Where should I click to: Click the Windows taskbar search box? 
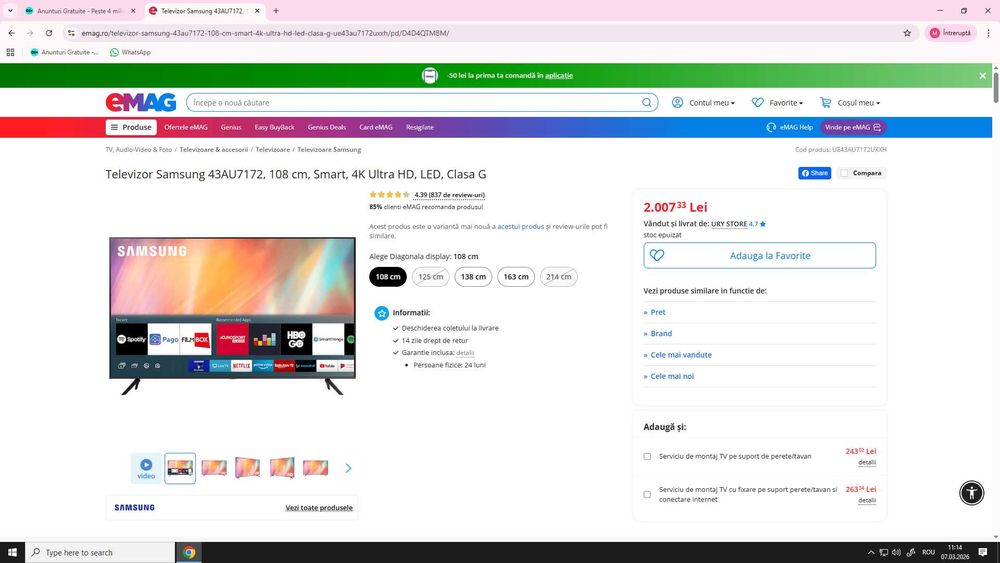pyautogui.click(x=100, y=552)
